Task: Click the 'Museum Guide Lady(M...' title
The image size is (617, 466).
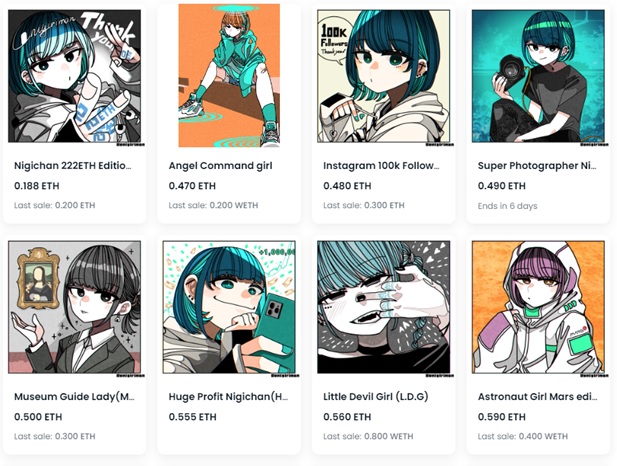Action: [74, 396]
